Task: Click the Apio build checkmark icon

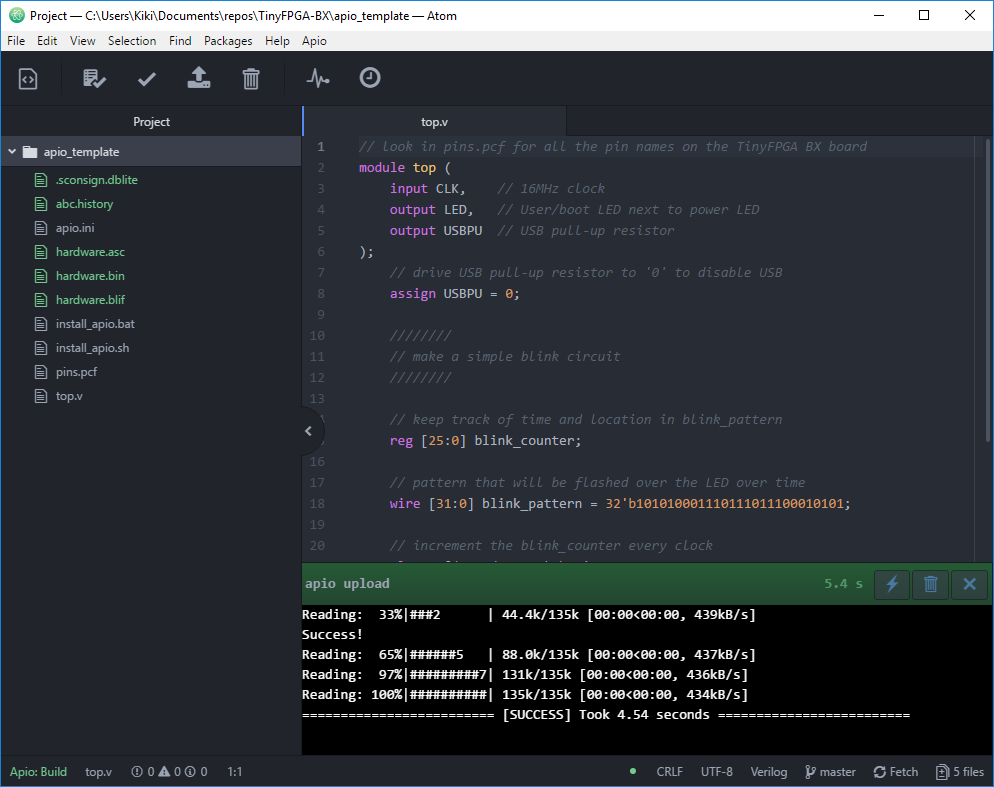Action: point(147,78)
